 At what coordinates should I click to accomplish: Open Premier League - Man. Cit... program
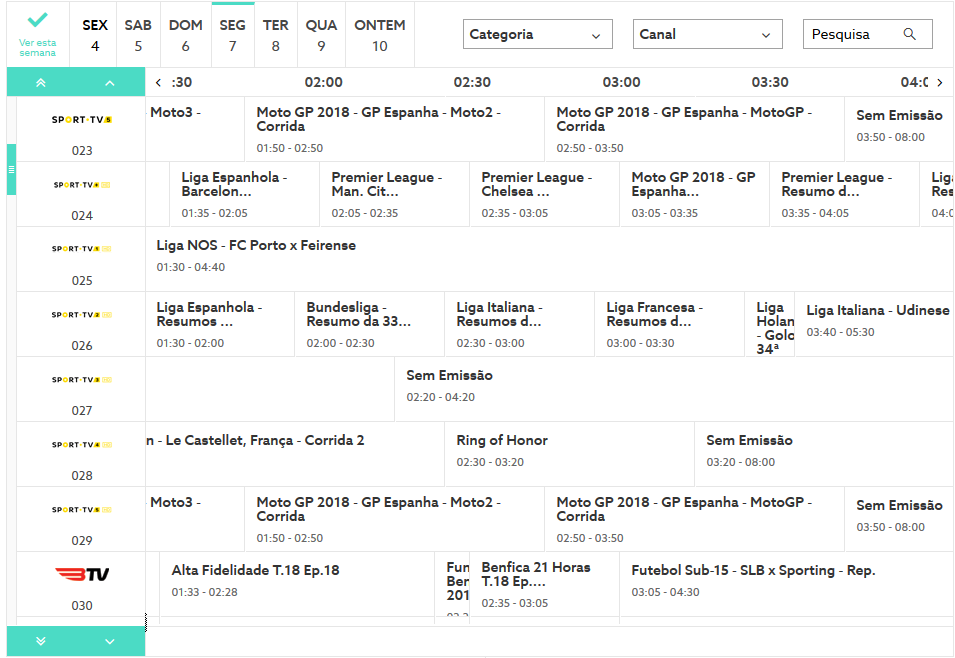[x=395, y=194]
